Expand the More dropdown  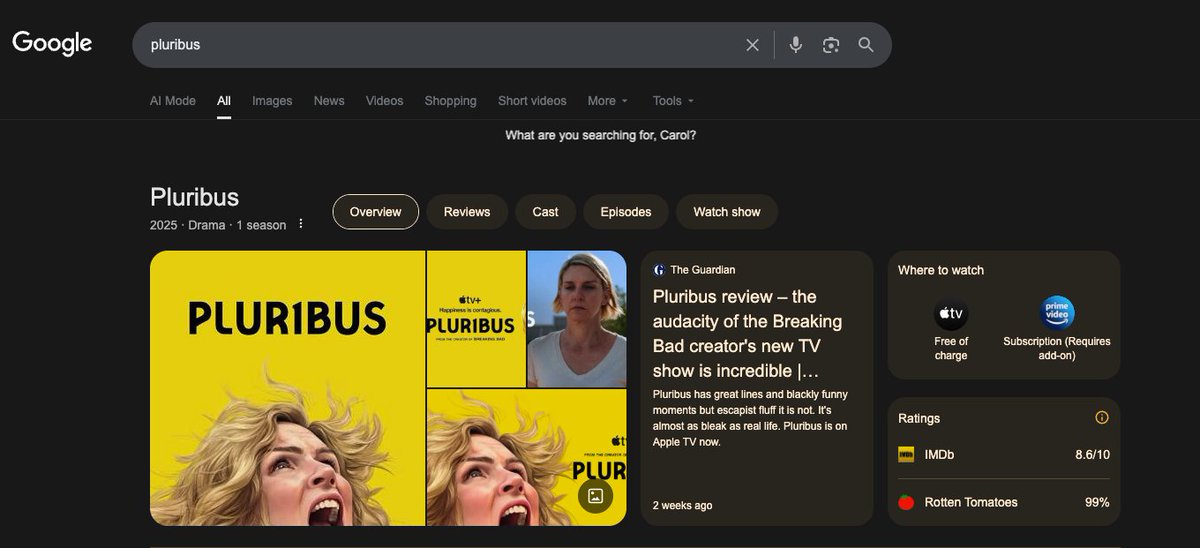point(608,101)
